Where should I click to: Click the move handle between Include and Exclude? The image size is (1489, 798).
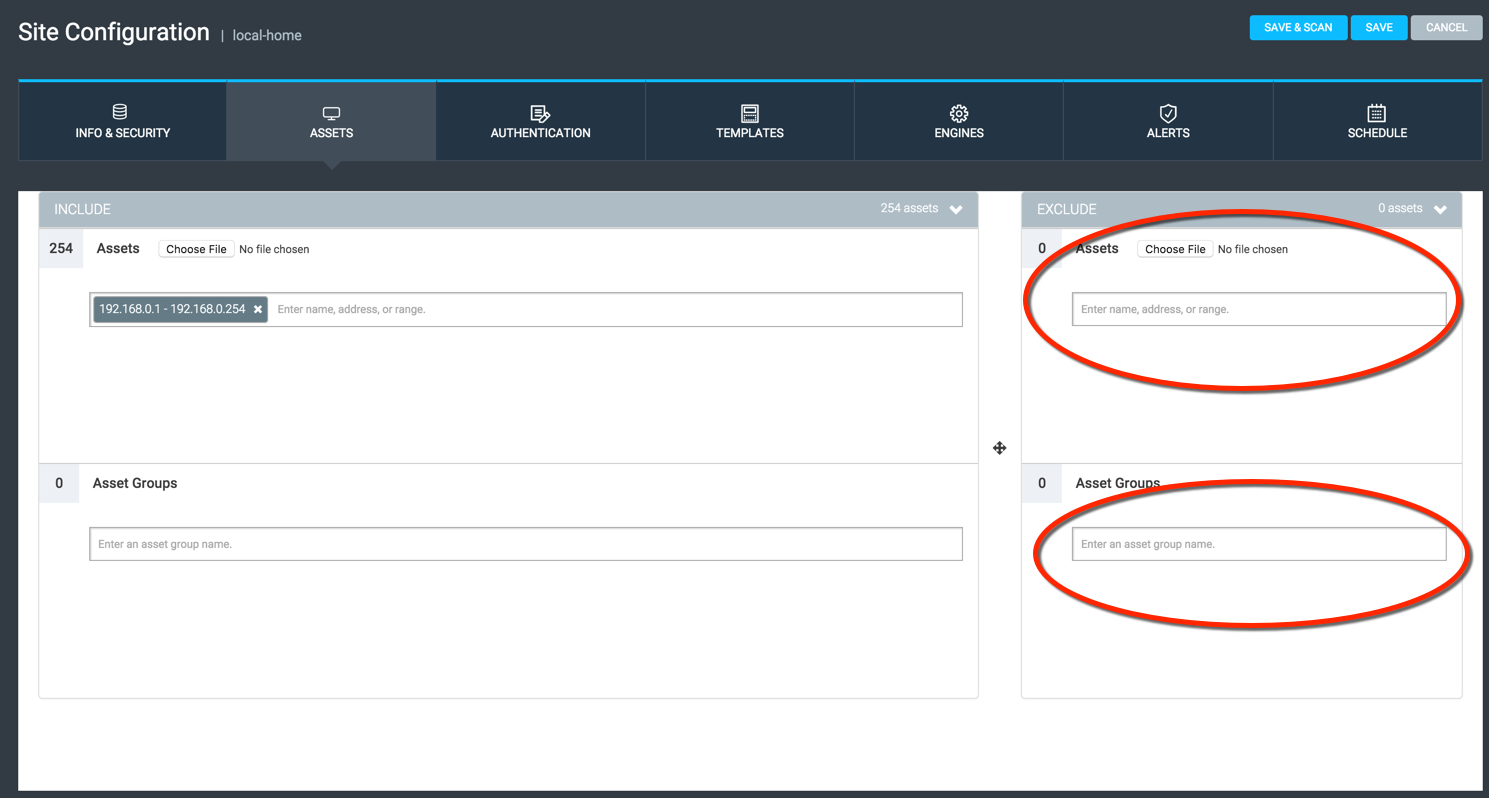[999, 448]
